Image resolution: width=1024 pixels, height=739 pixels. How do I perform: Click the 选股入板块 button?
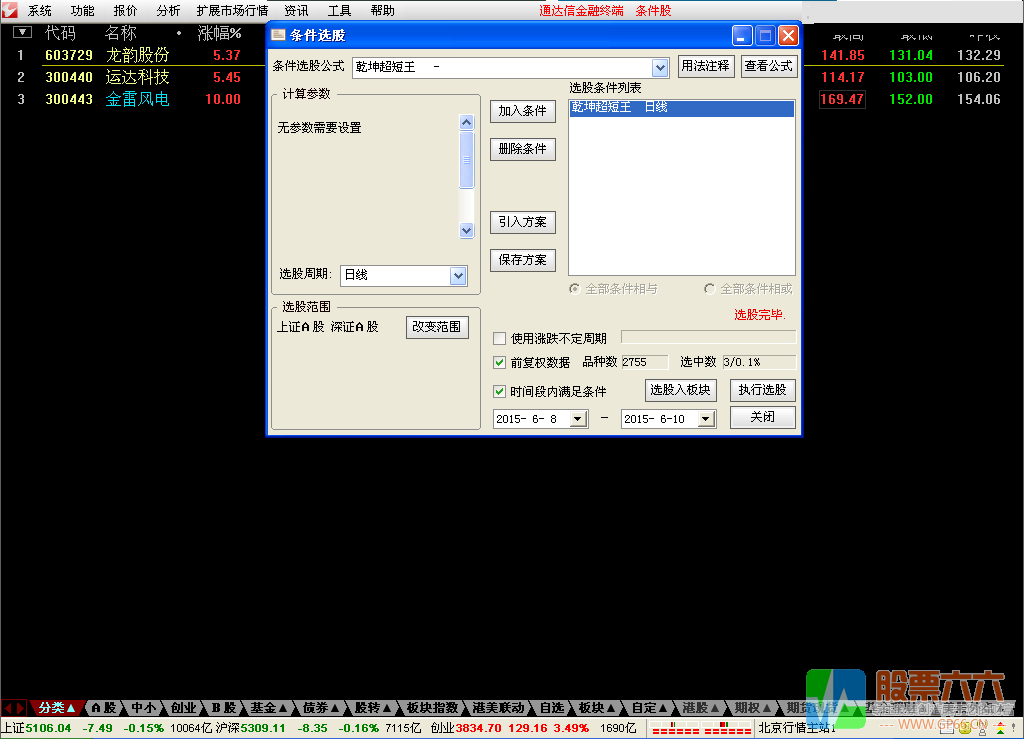tap(680, 390)
